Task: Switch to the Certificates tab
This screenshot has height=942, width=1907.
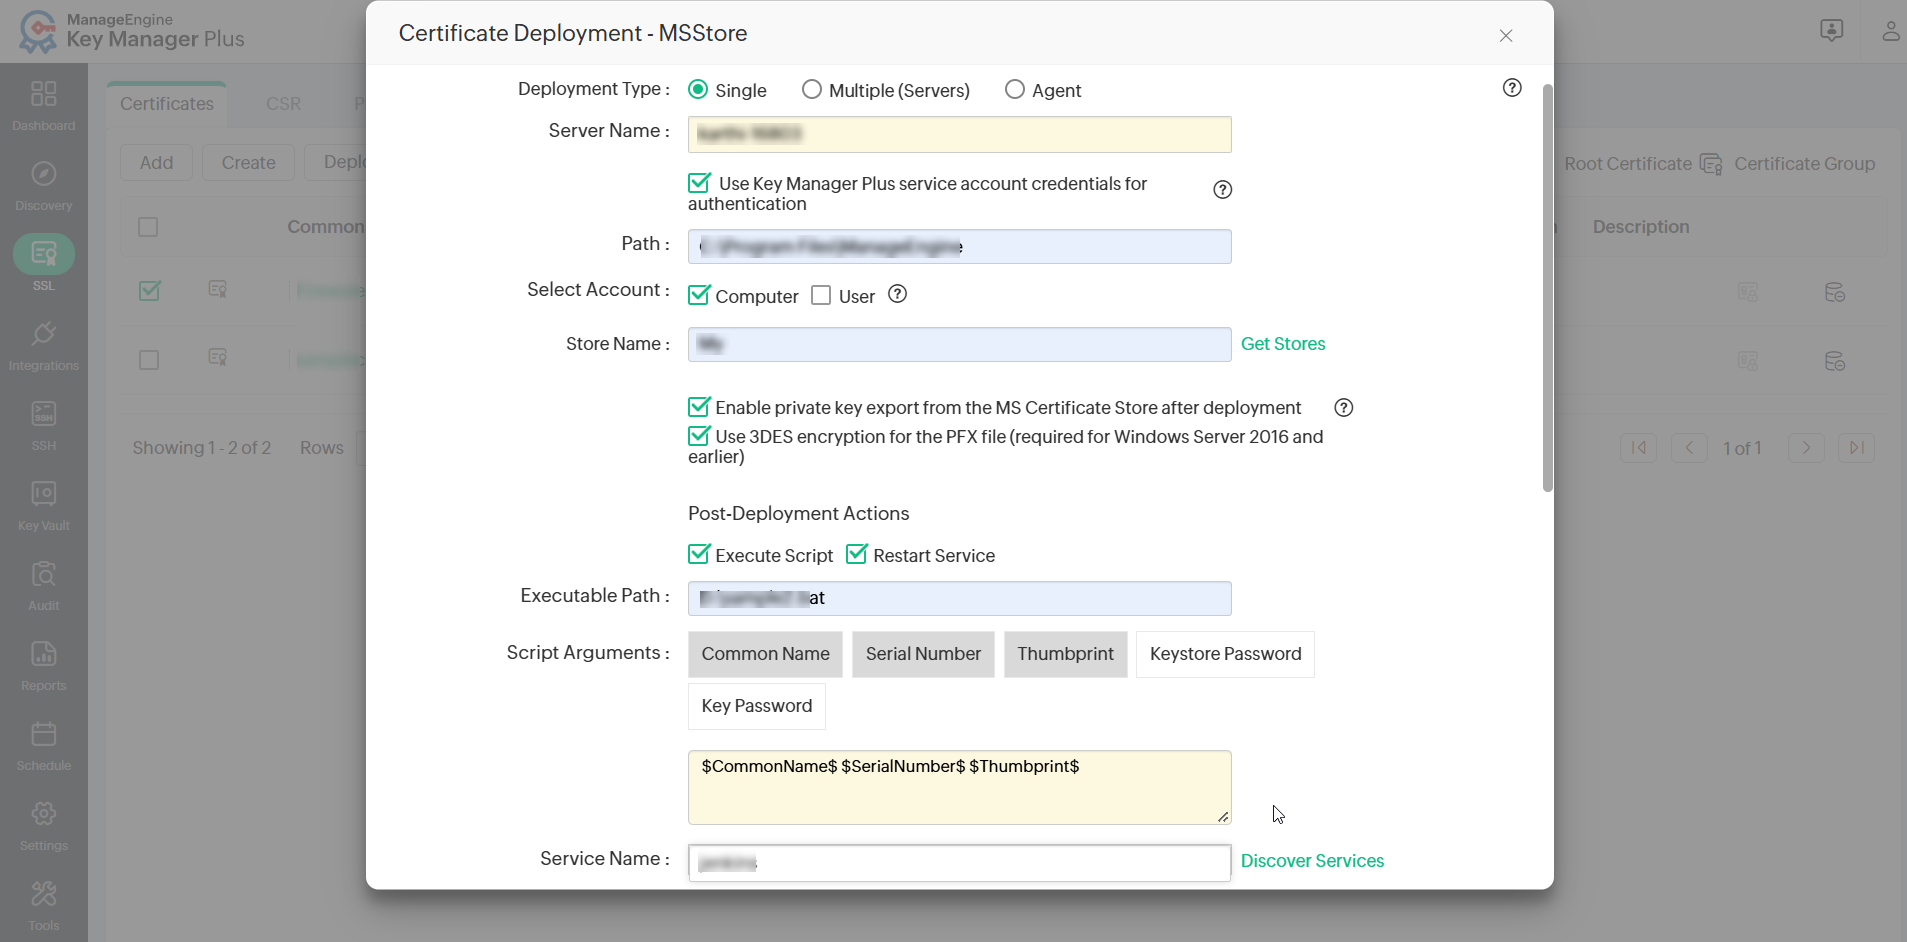Action: point(167,104)
